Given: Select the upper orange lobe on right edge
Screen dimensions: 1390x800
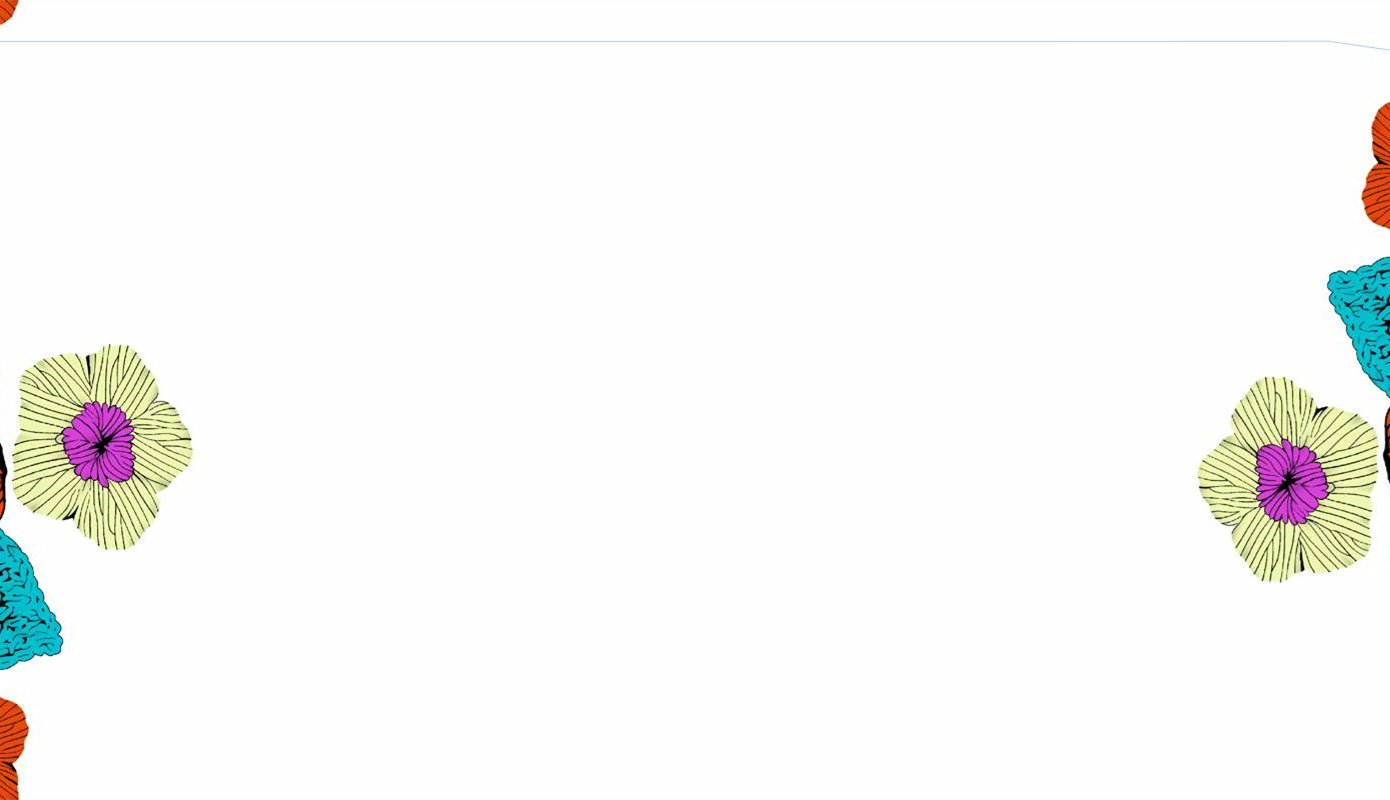Looking at the screenshot, I should click(1381, 132).
